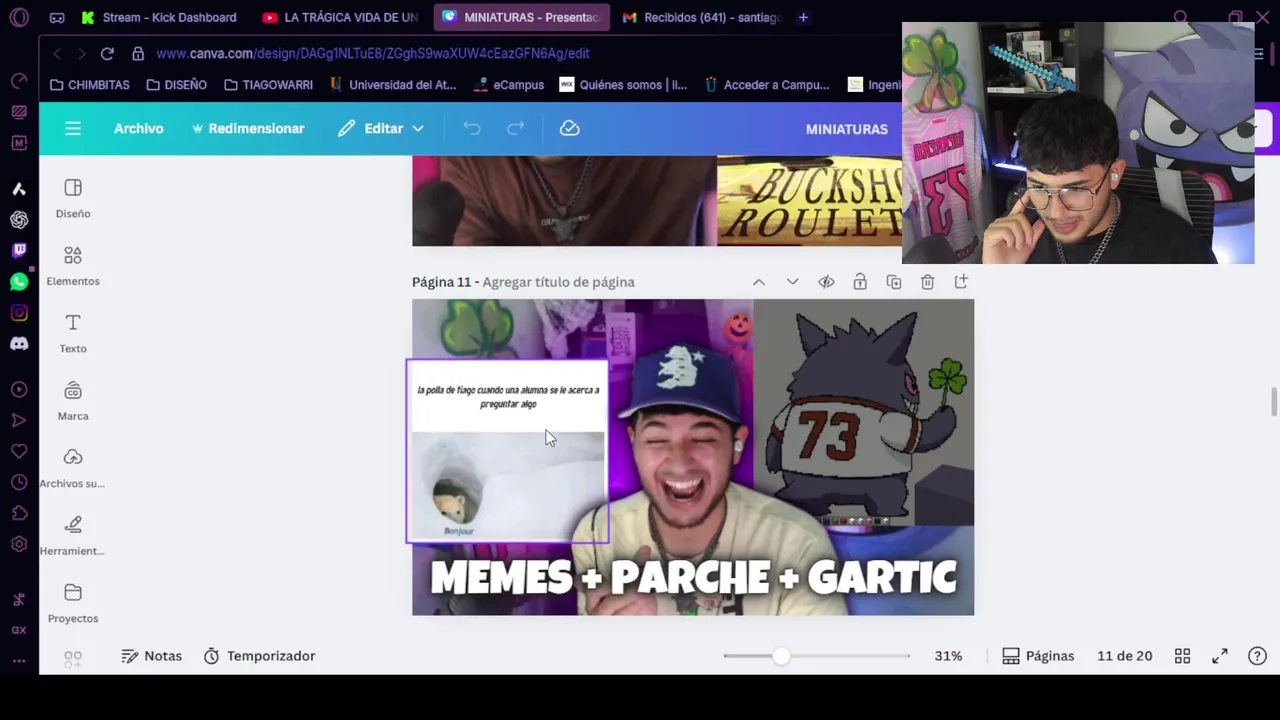Click the cloud save status icon
1280x720 pixels.
(569, 128)
